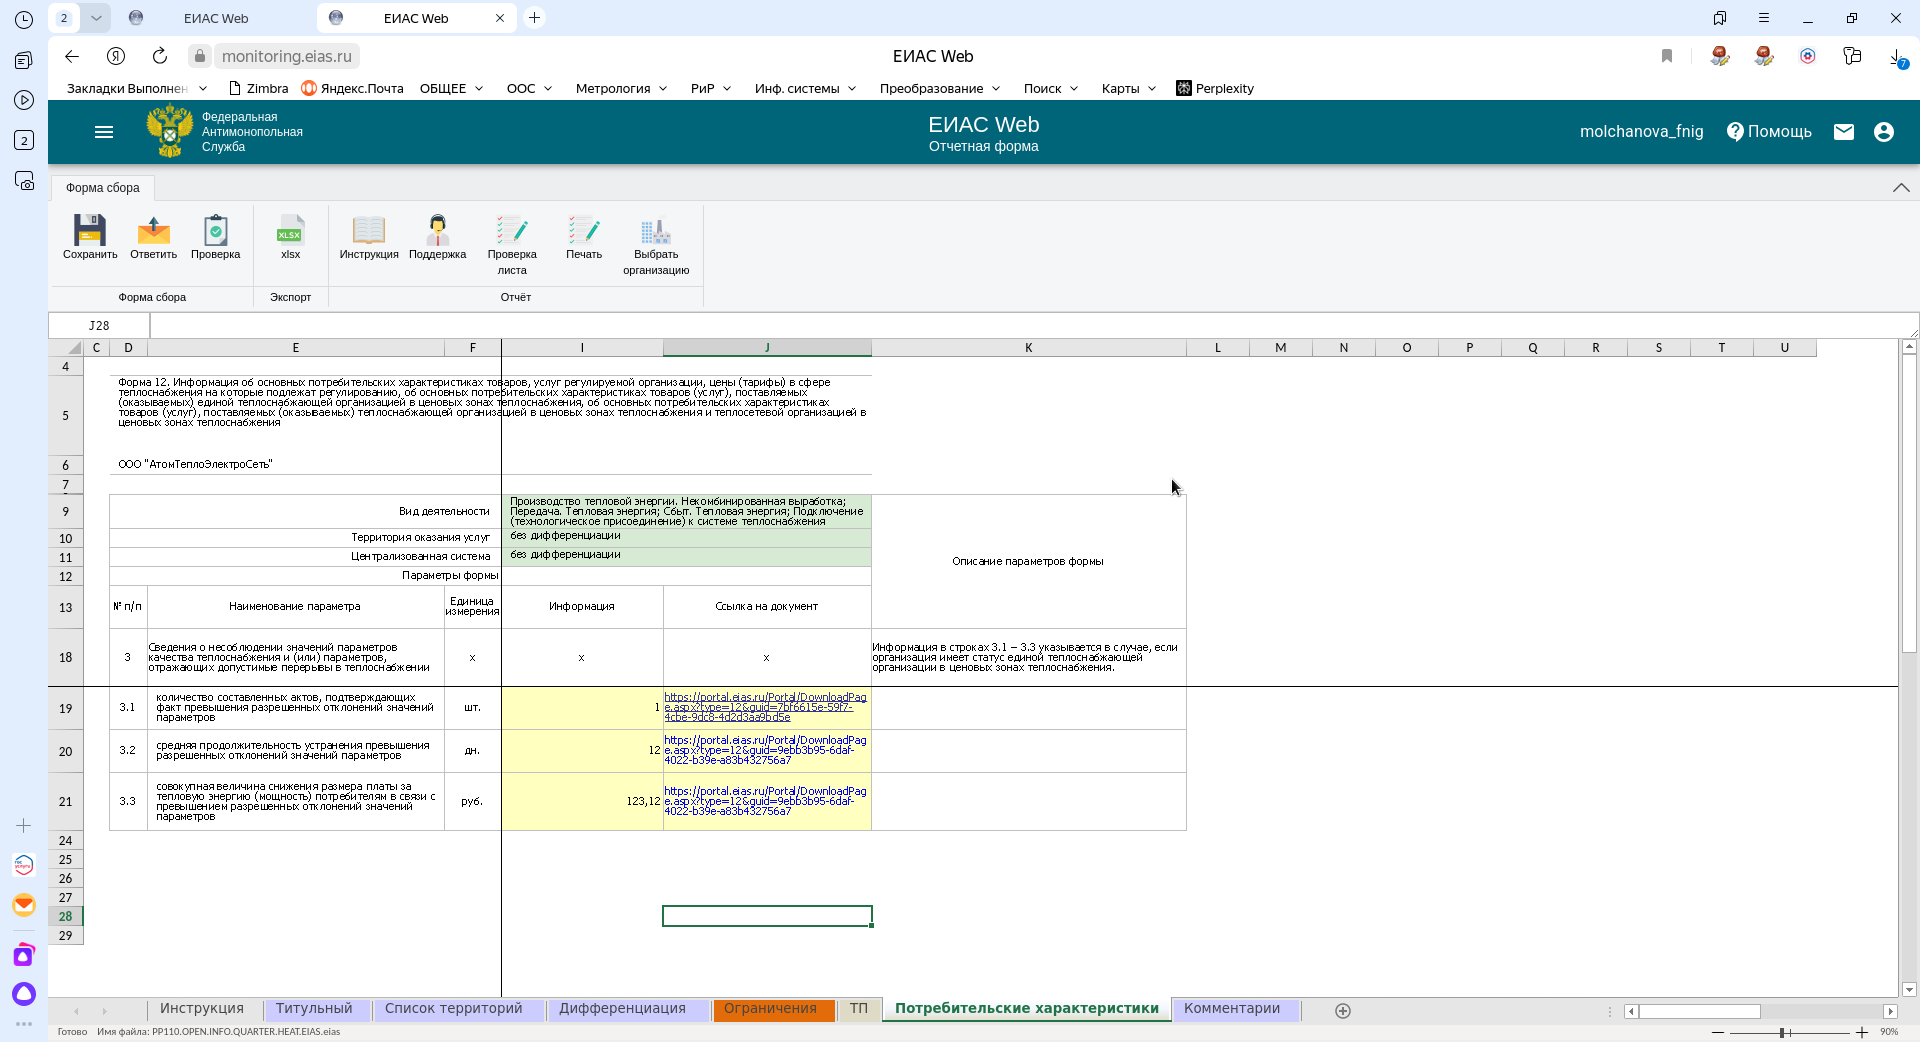Expand the Преобразование bookmarks dropdown

[939, 88]
